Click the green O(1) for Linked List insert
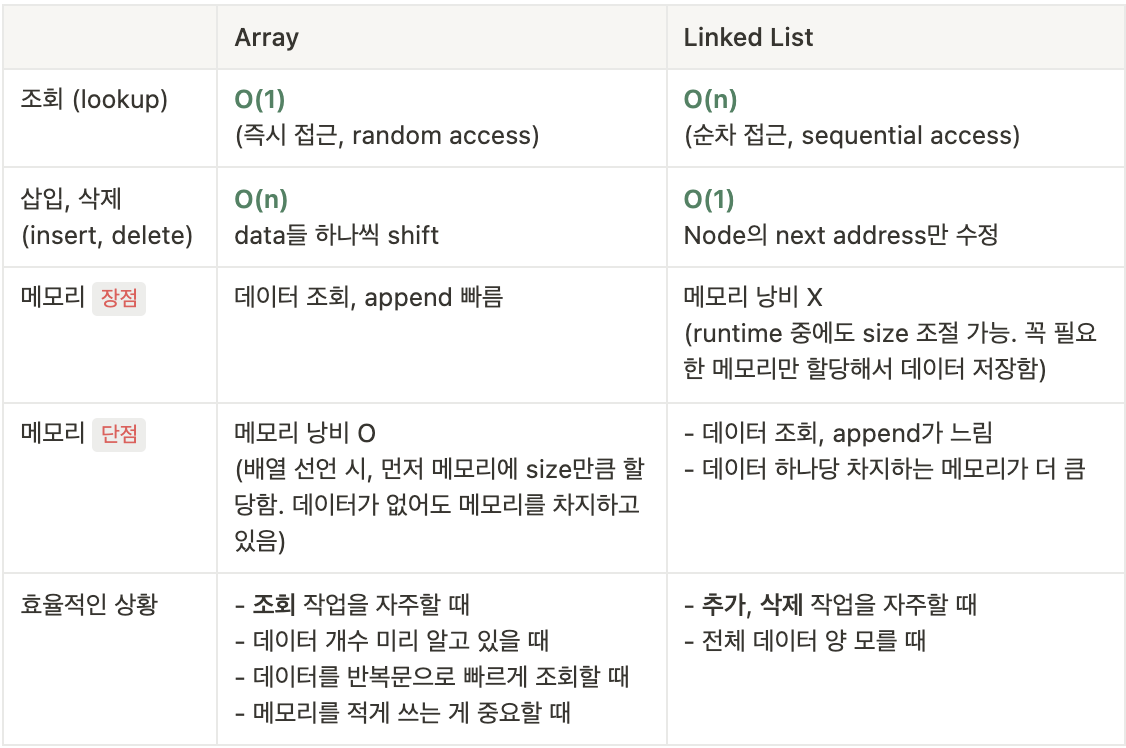1126x748 pixels. tap(709, 199)
